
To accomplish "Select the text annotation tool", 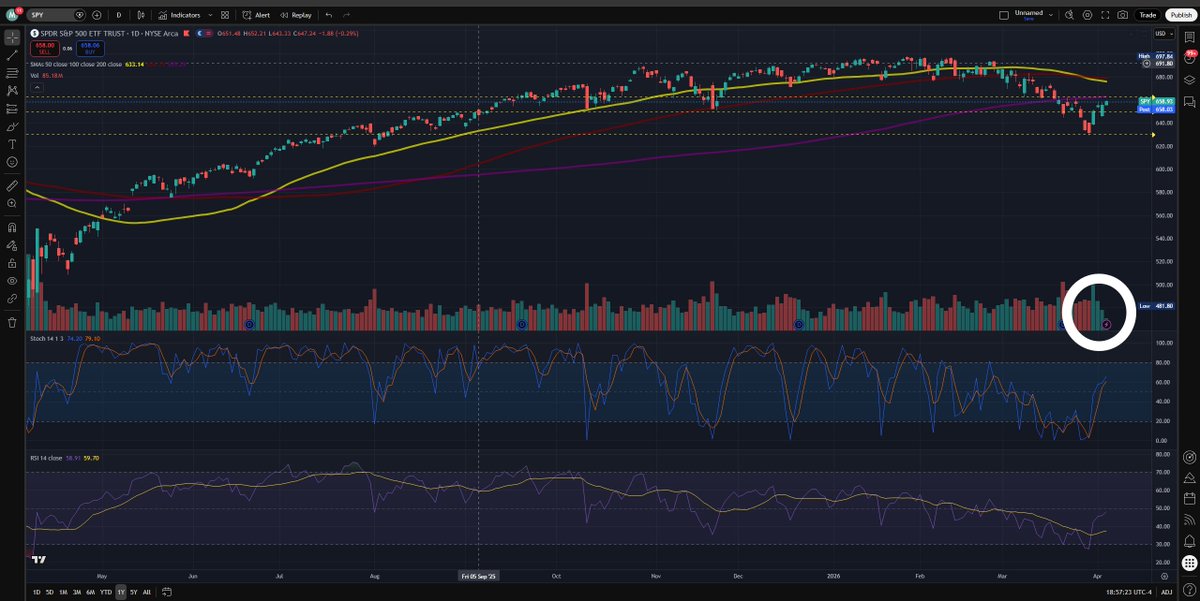I will [x=12, y=144].
